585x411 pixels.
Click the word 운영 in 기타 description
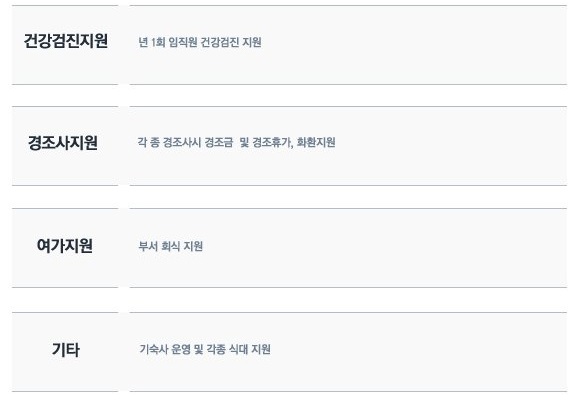coord(181,349)
